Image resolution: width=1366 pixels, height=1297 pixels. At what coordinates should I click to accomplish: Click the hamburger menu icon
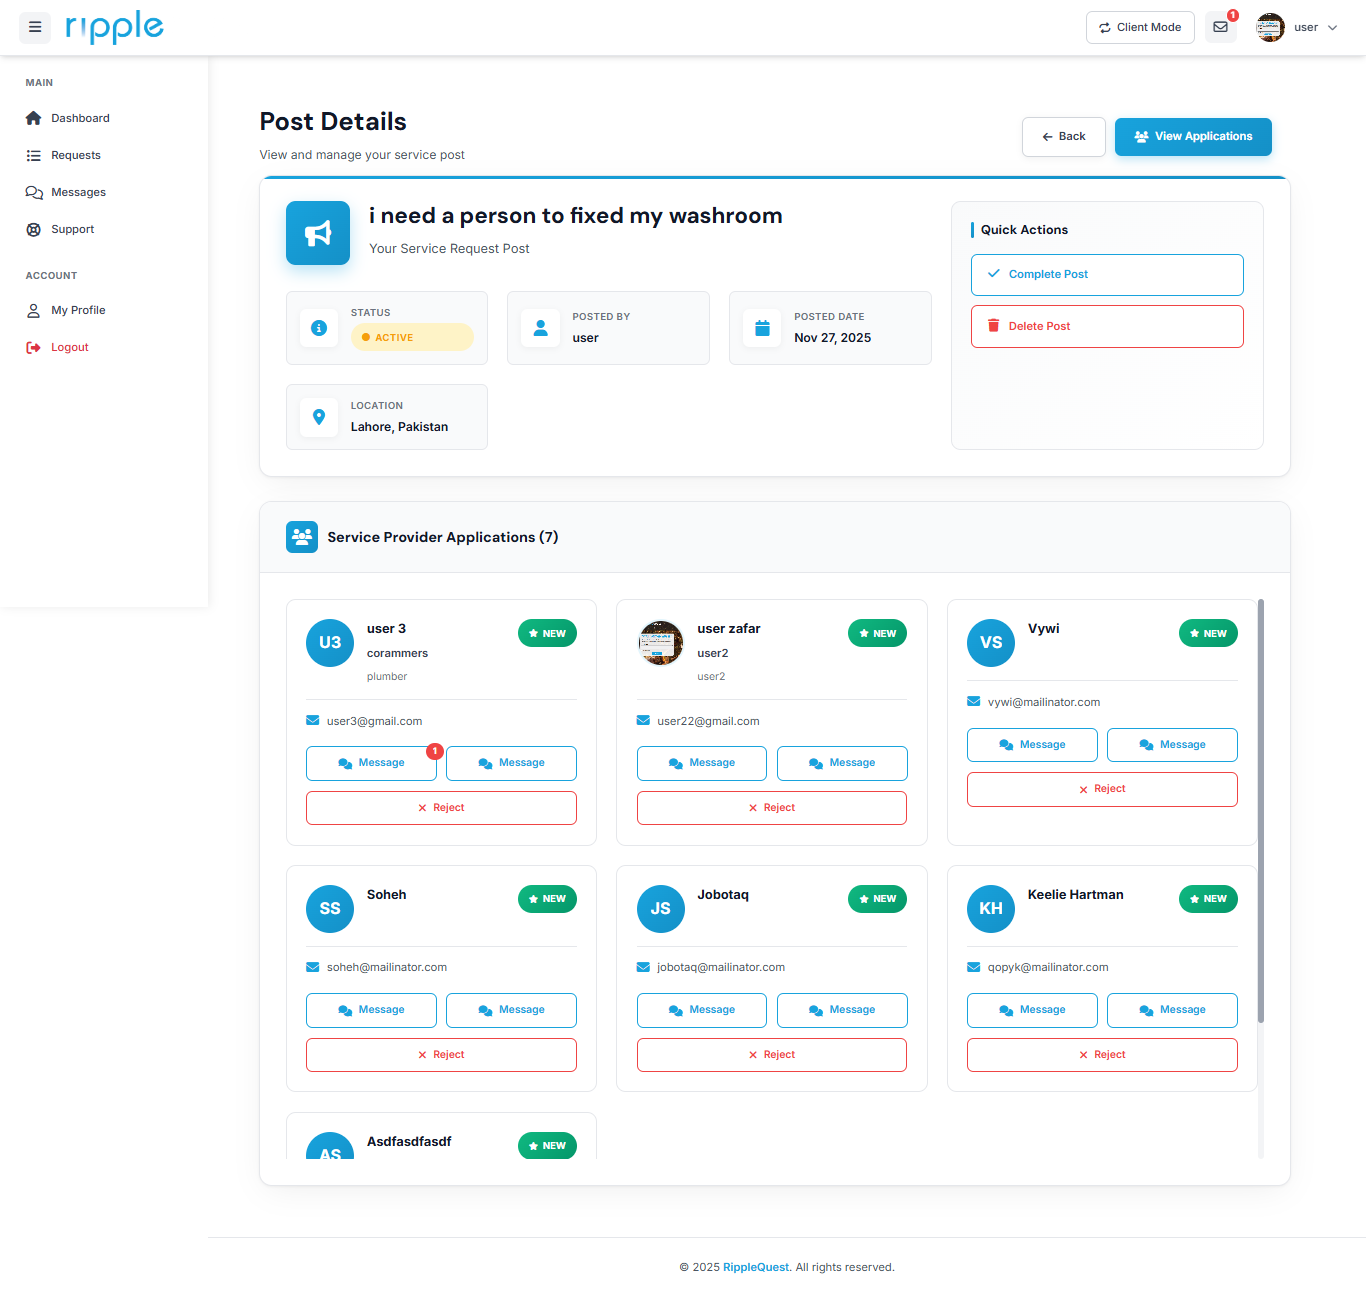pyautogui.click(x=35, y=28)
